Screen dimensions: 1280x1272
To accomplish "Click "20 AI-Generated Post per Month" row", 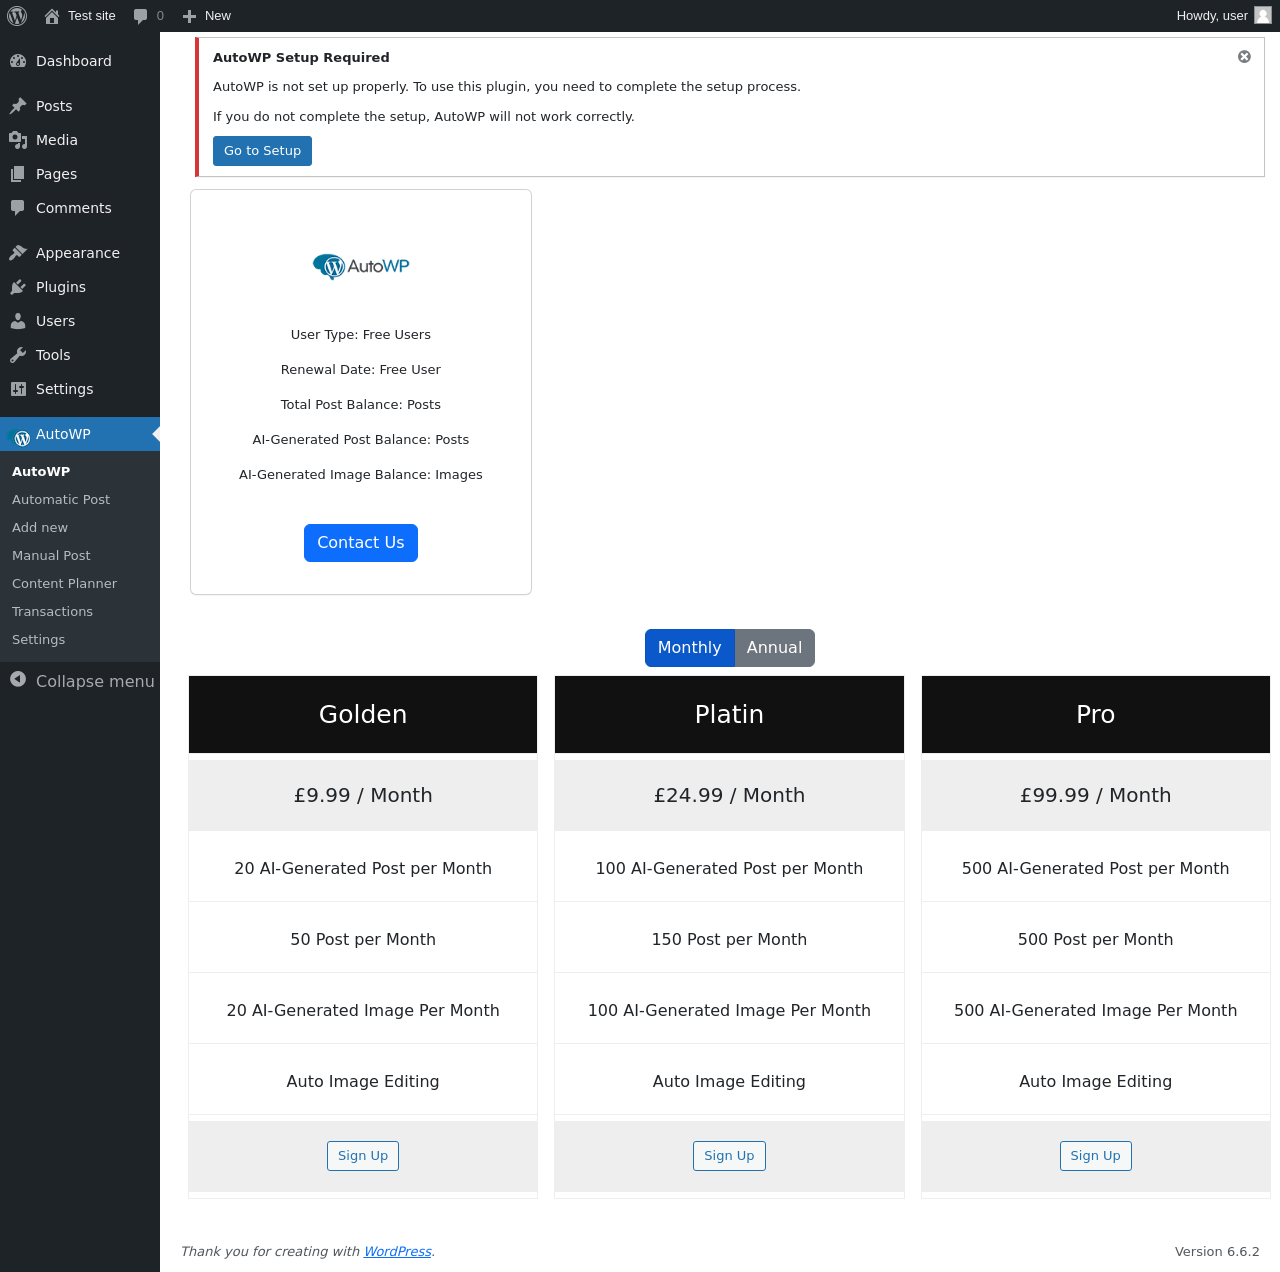I will 363,868.
